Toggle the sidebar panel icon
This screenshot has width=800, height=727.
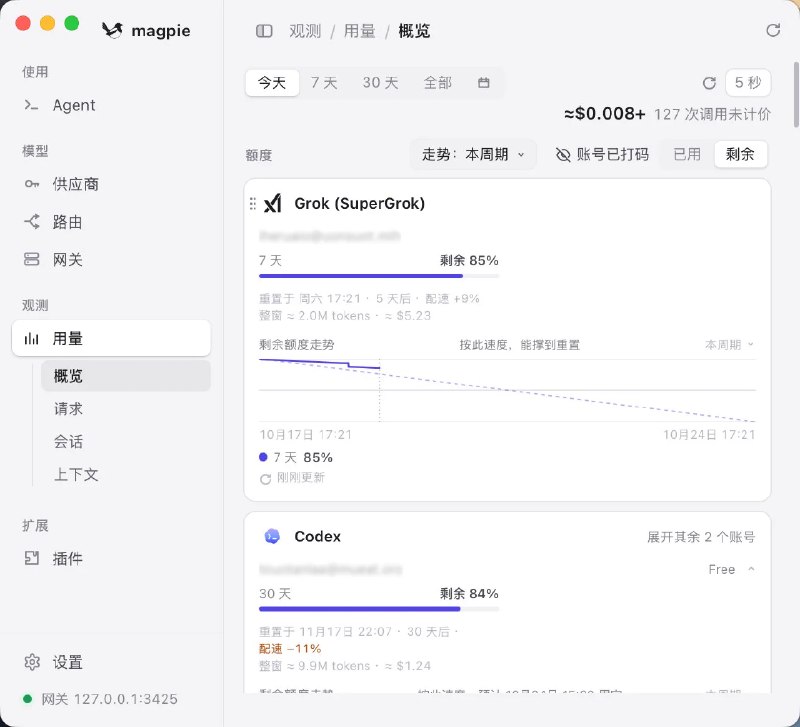pos(264,31)
